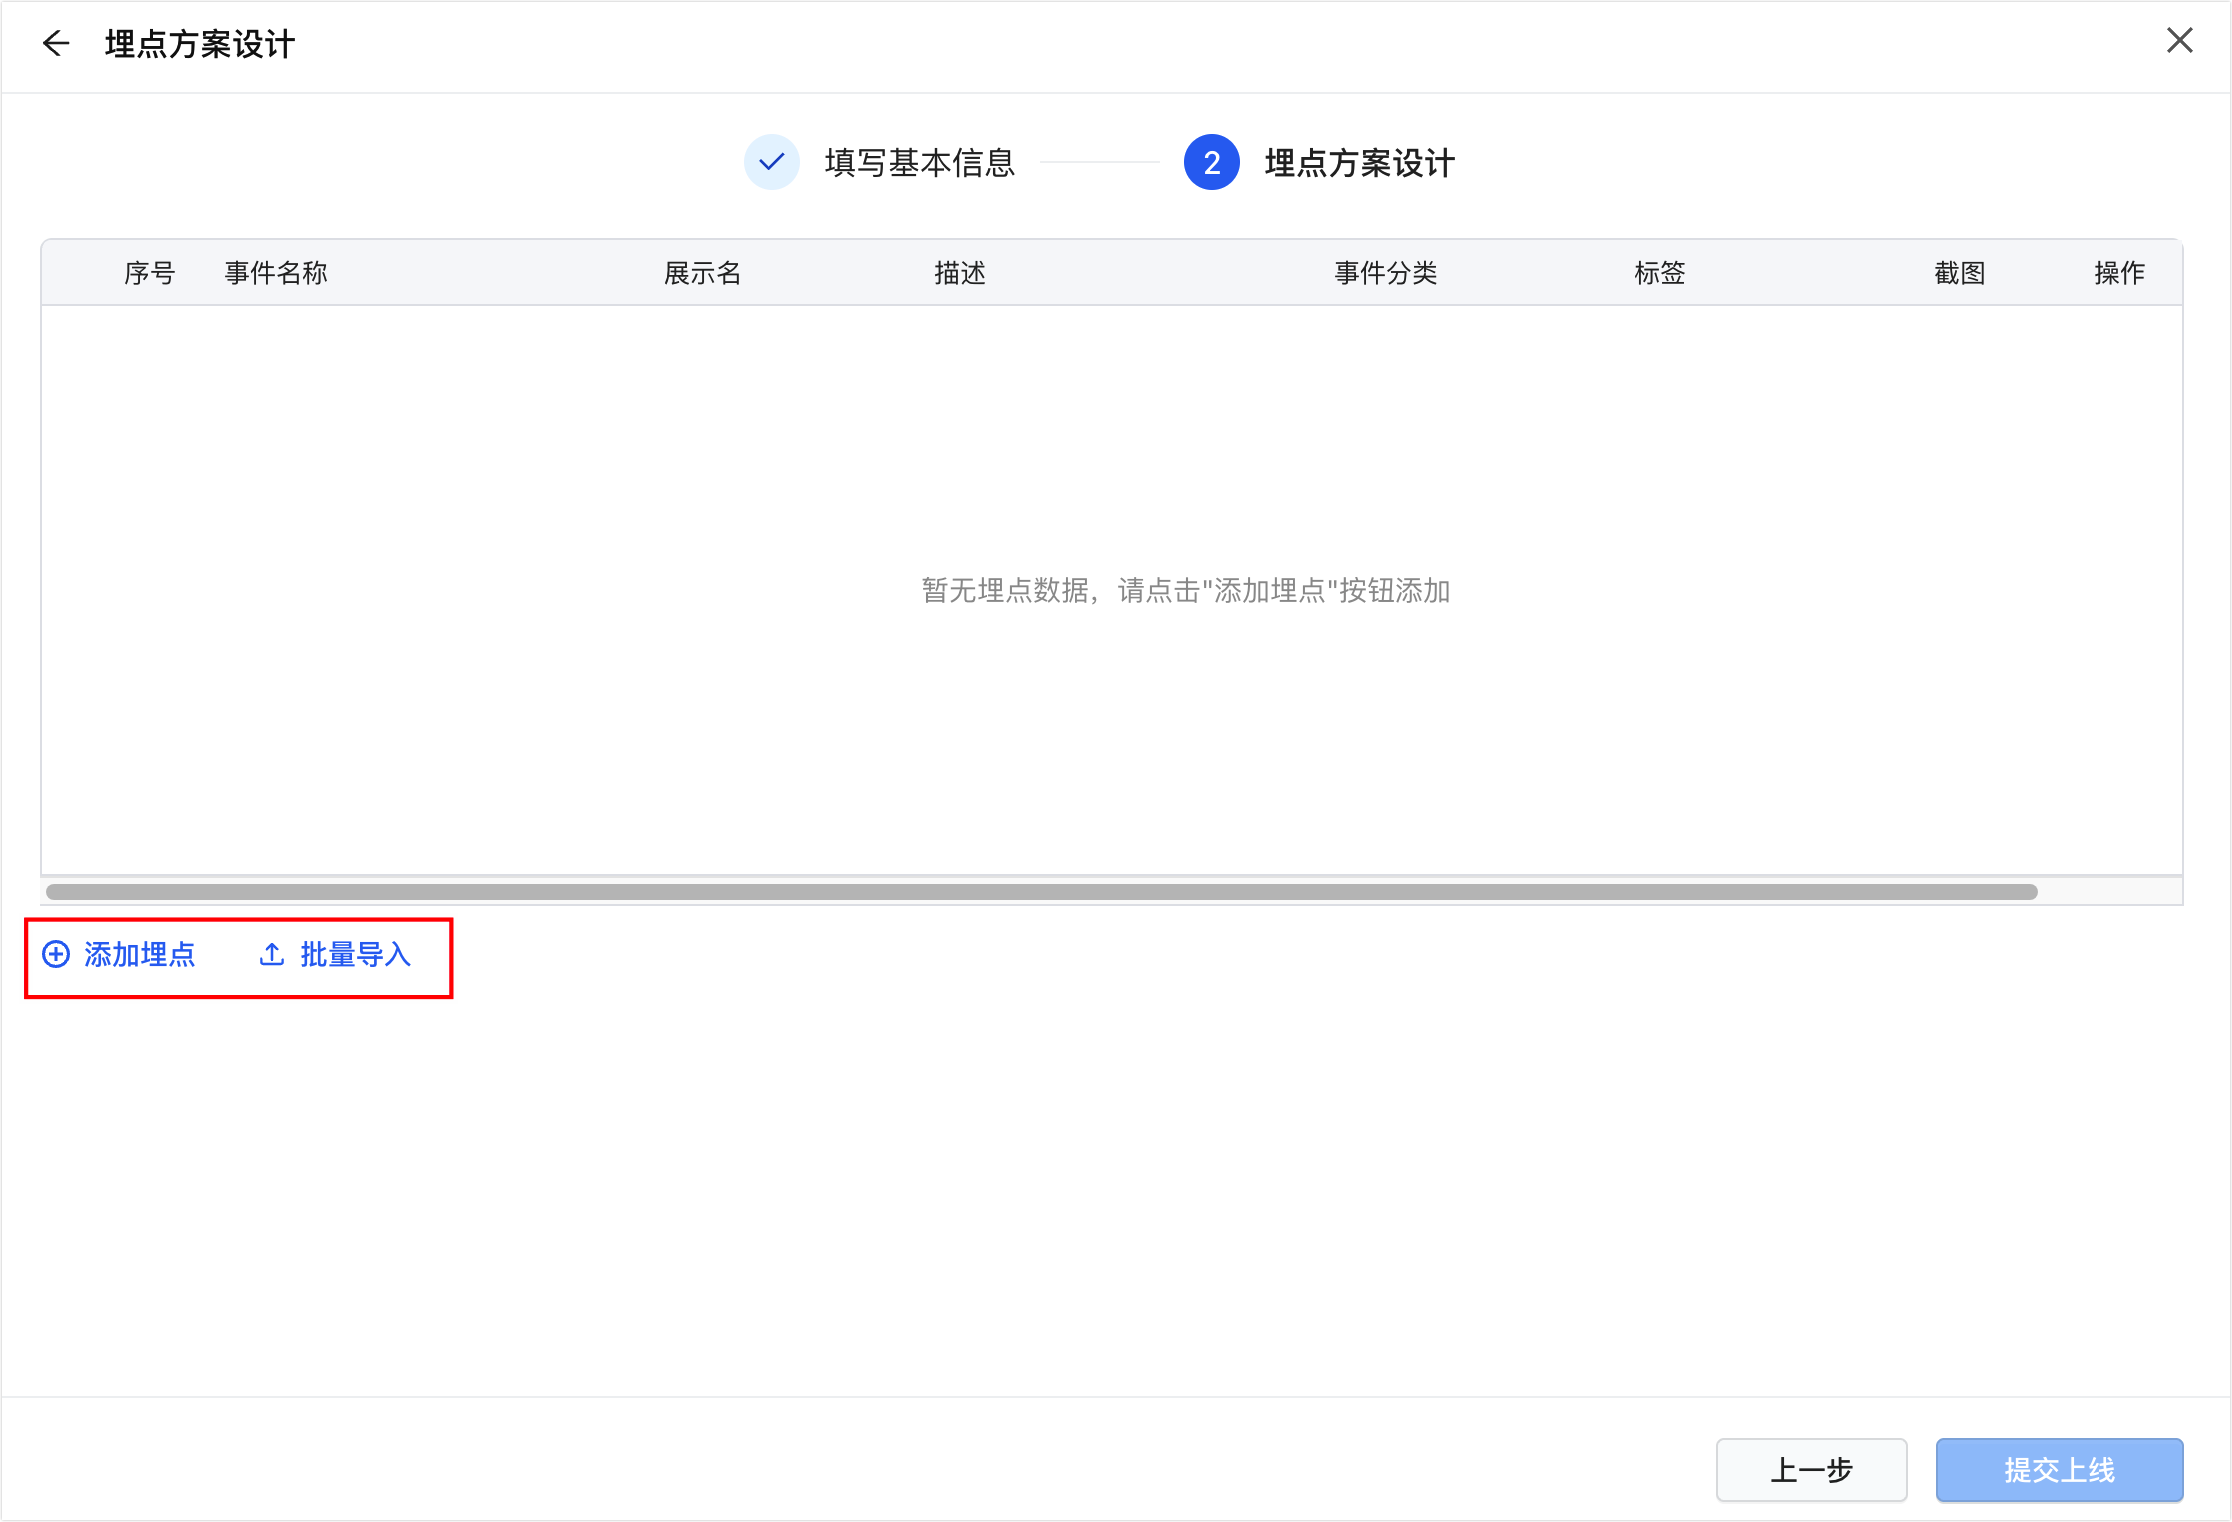Click the upload icon beside 批量导入

pyautogui.click(x=272, y=955)
